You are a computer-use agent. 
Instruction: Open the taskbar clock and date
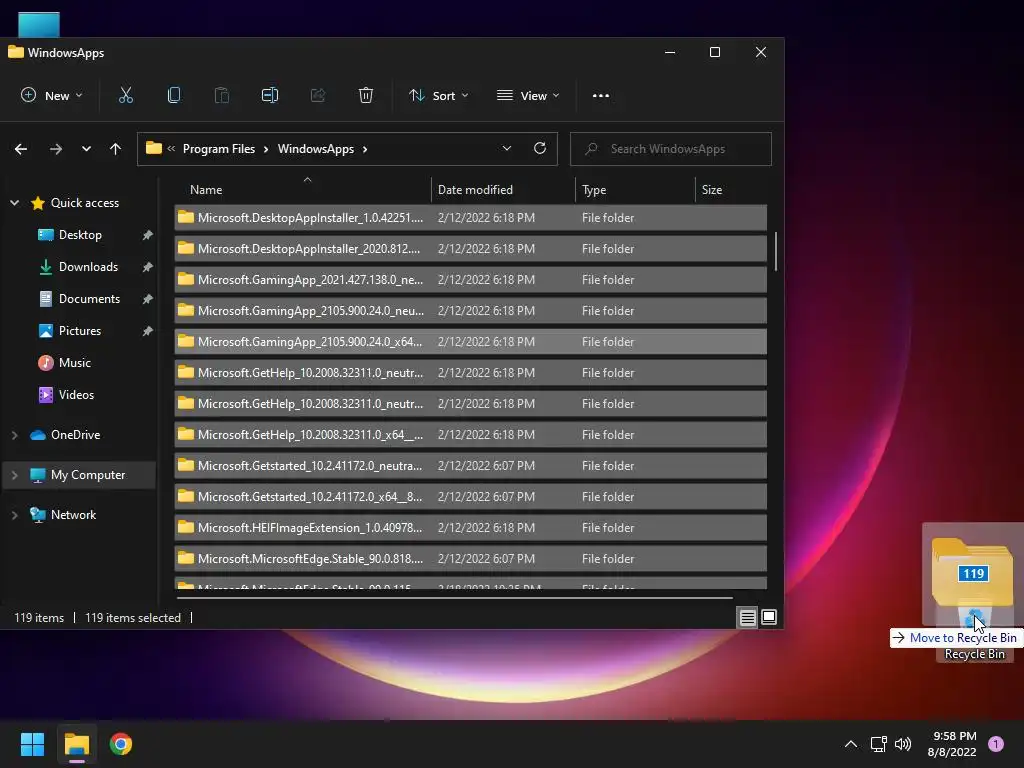(952, 744)
